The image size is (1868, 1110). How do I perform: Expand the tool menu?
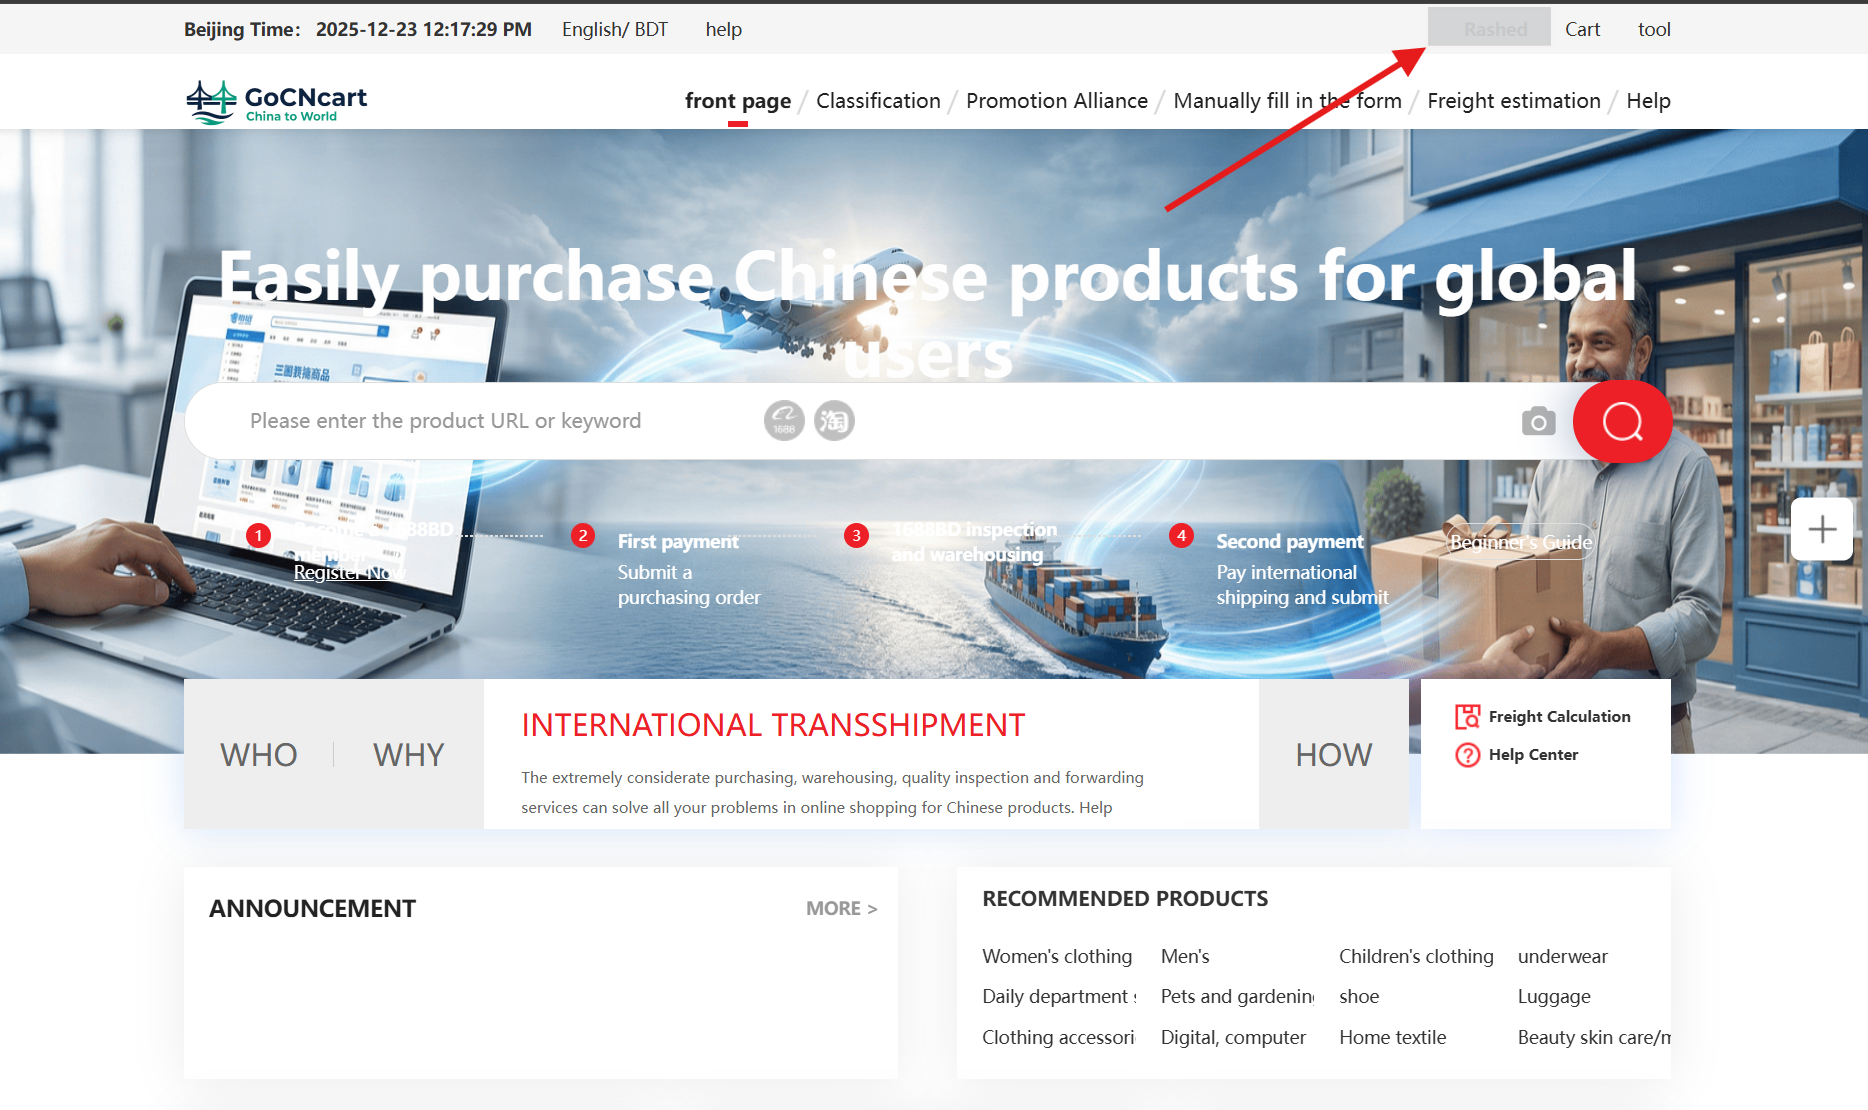1653,29
